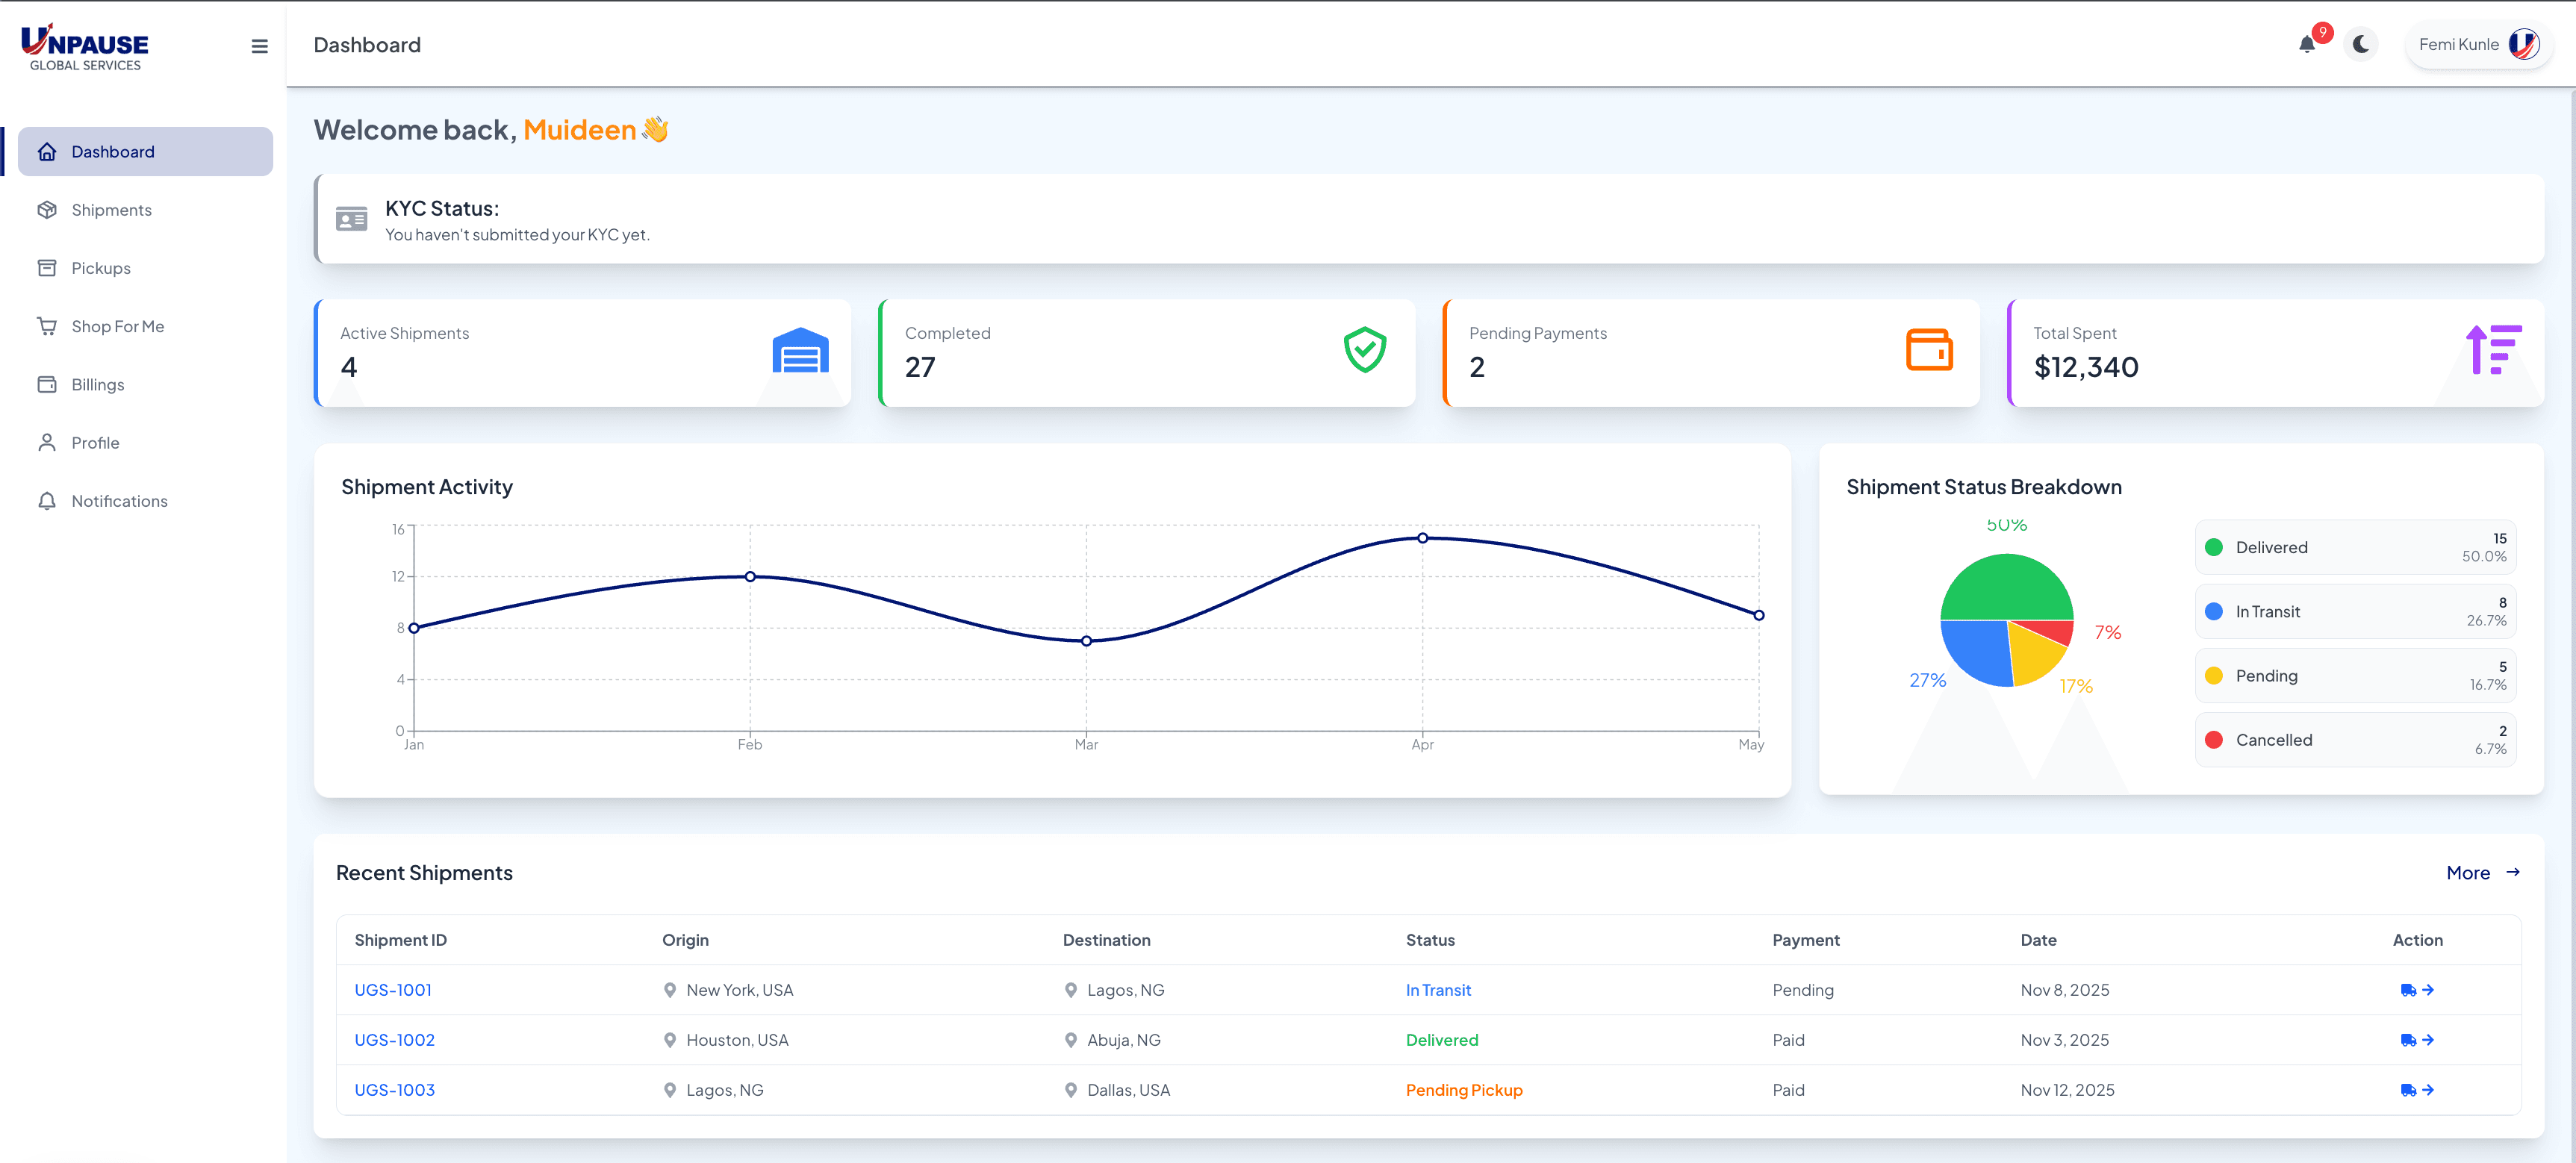Click the blue In Transit pie slice
Viewport: 2576px width, 1163px height.
click(x=1977, y=650)
